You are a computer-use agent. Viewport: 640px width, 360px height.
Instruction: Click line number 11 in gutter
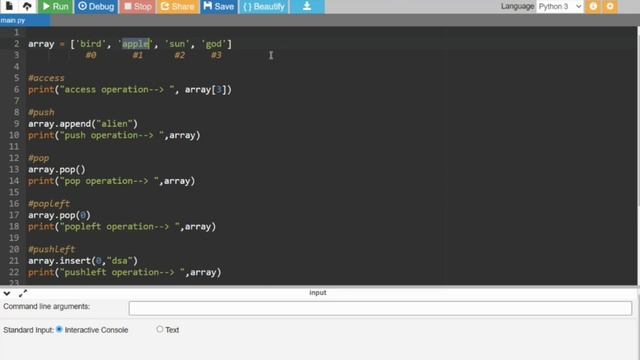coord(14,147)
